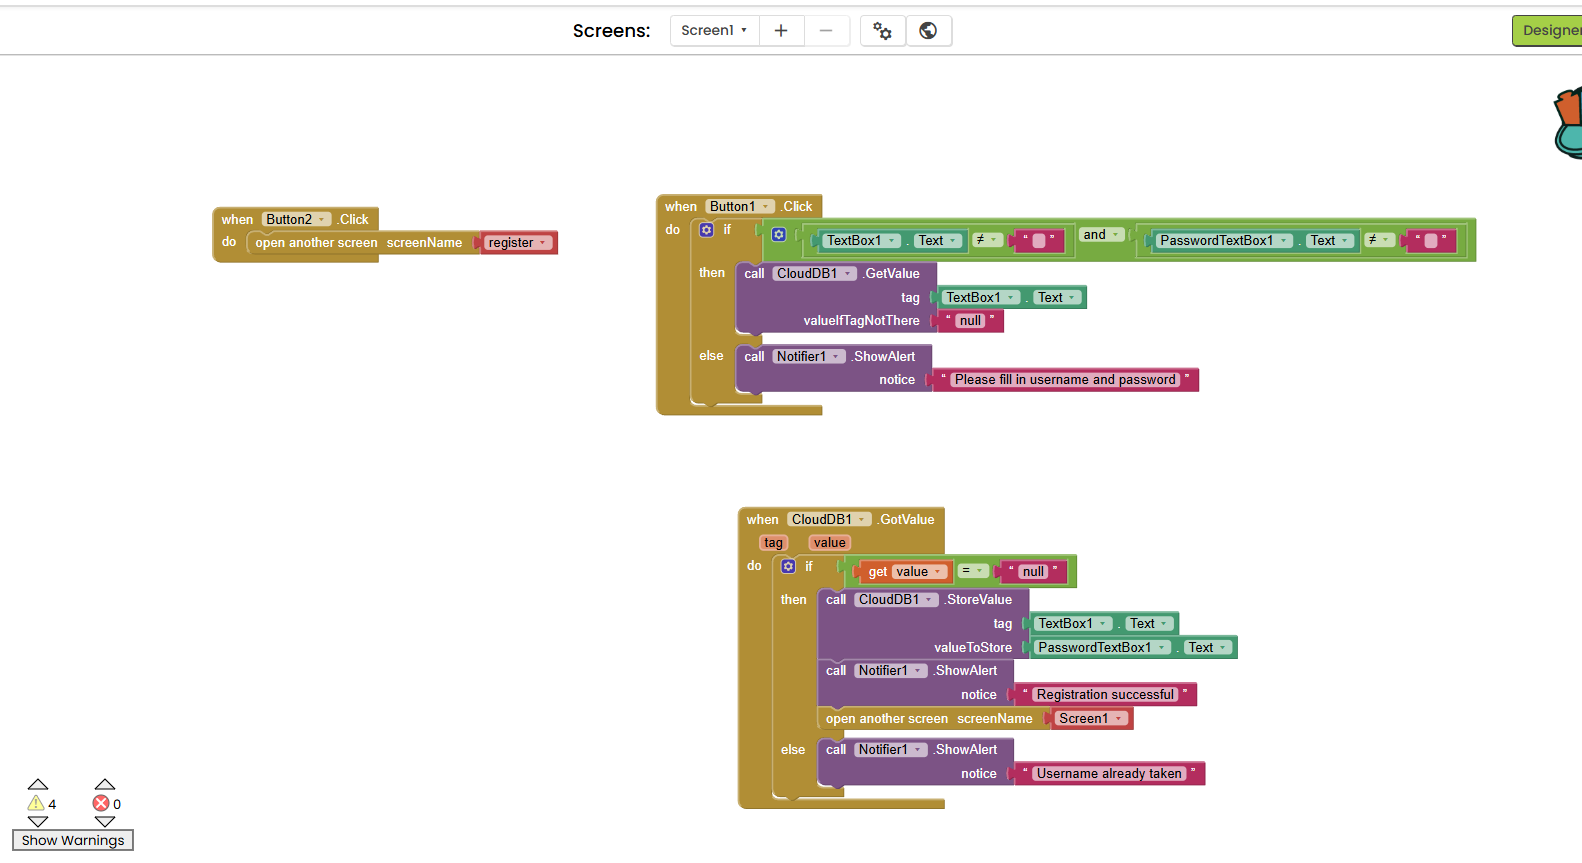This screenshot has height=863, width=1582.
Task: Click the mutator gear on the 'and' block
Action: click(x=779, y=235)
